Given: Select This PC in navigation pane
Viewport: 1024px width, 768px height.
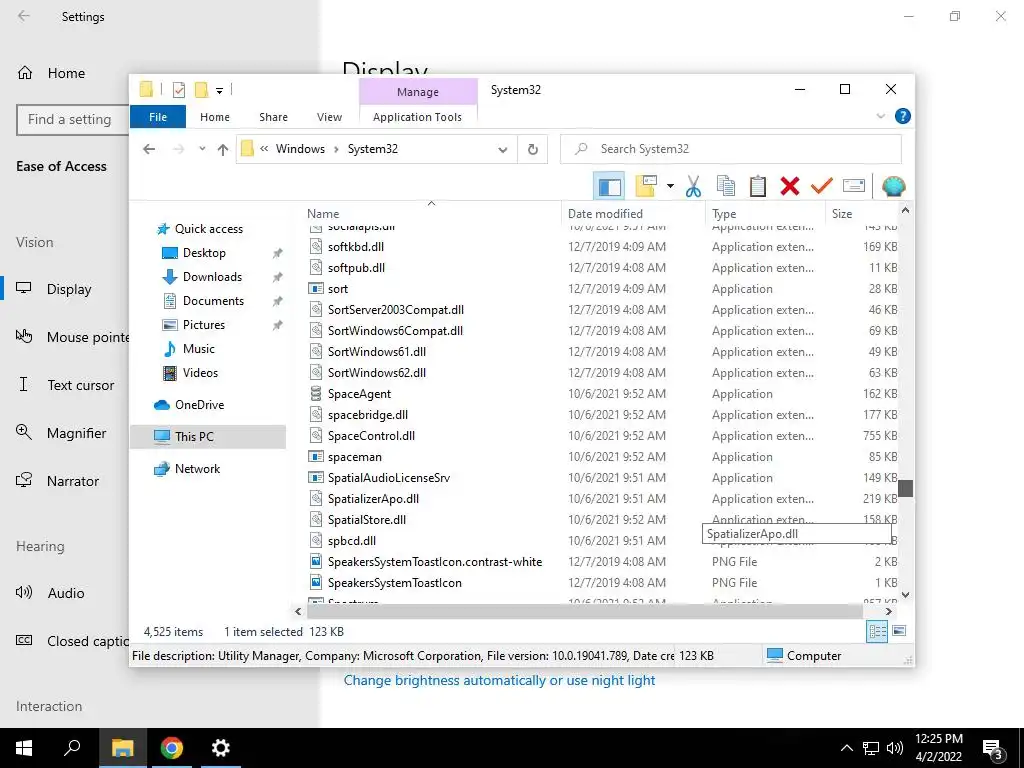Looking at the screenshot, I should (208, 437).
